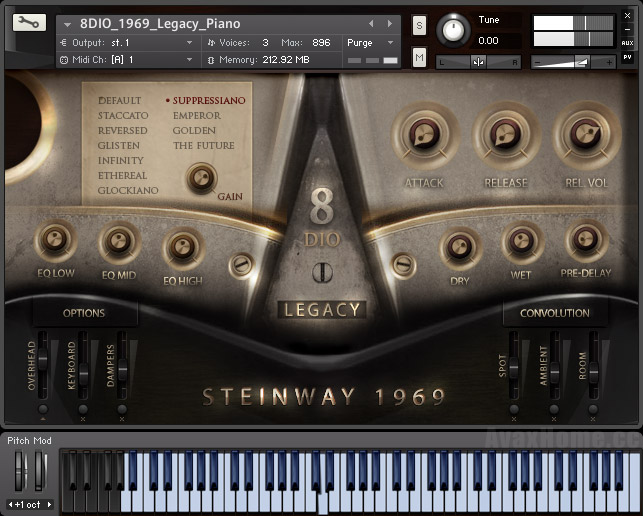Shift keyboard octave down with left arrow
Image resolution: width=643 pixels, height=516 pixels.
tap(11, 505)
